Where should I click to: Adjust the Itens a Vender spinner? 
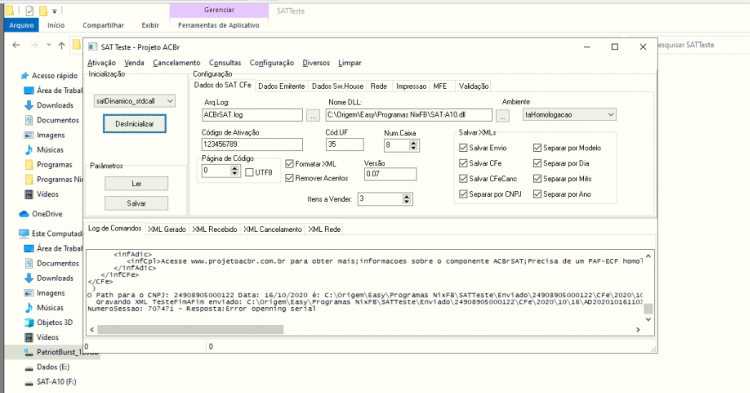coord(407,198)
